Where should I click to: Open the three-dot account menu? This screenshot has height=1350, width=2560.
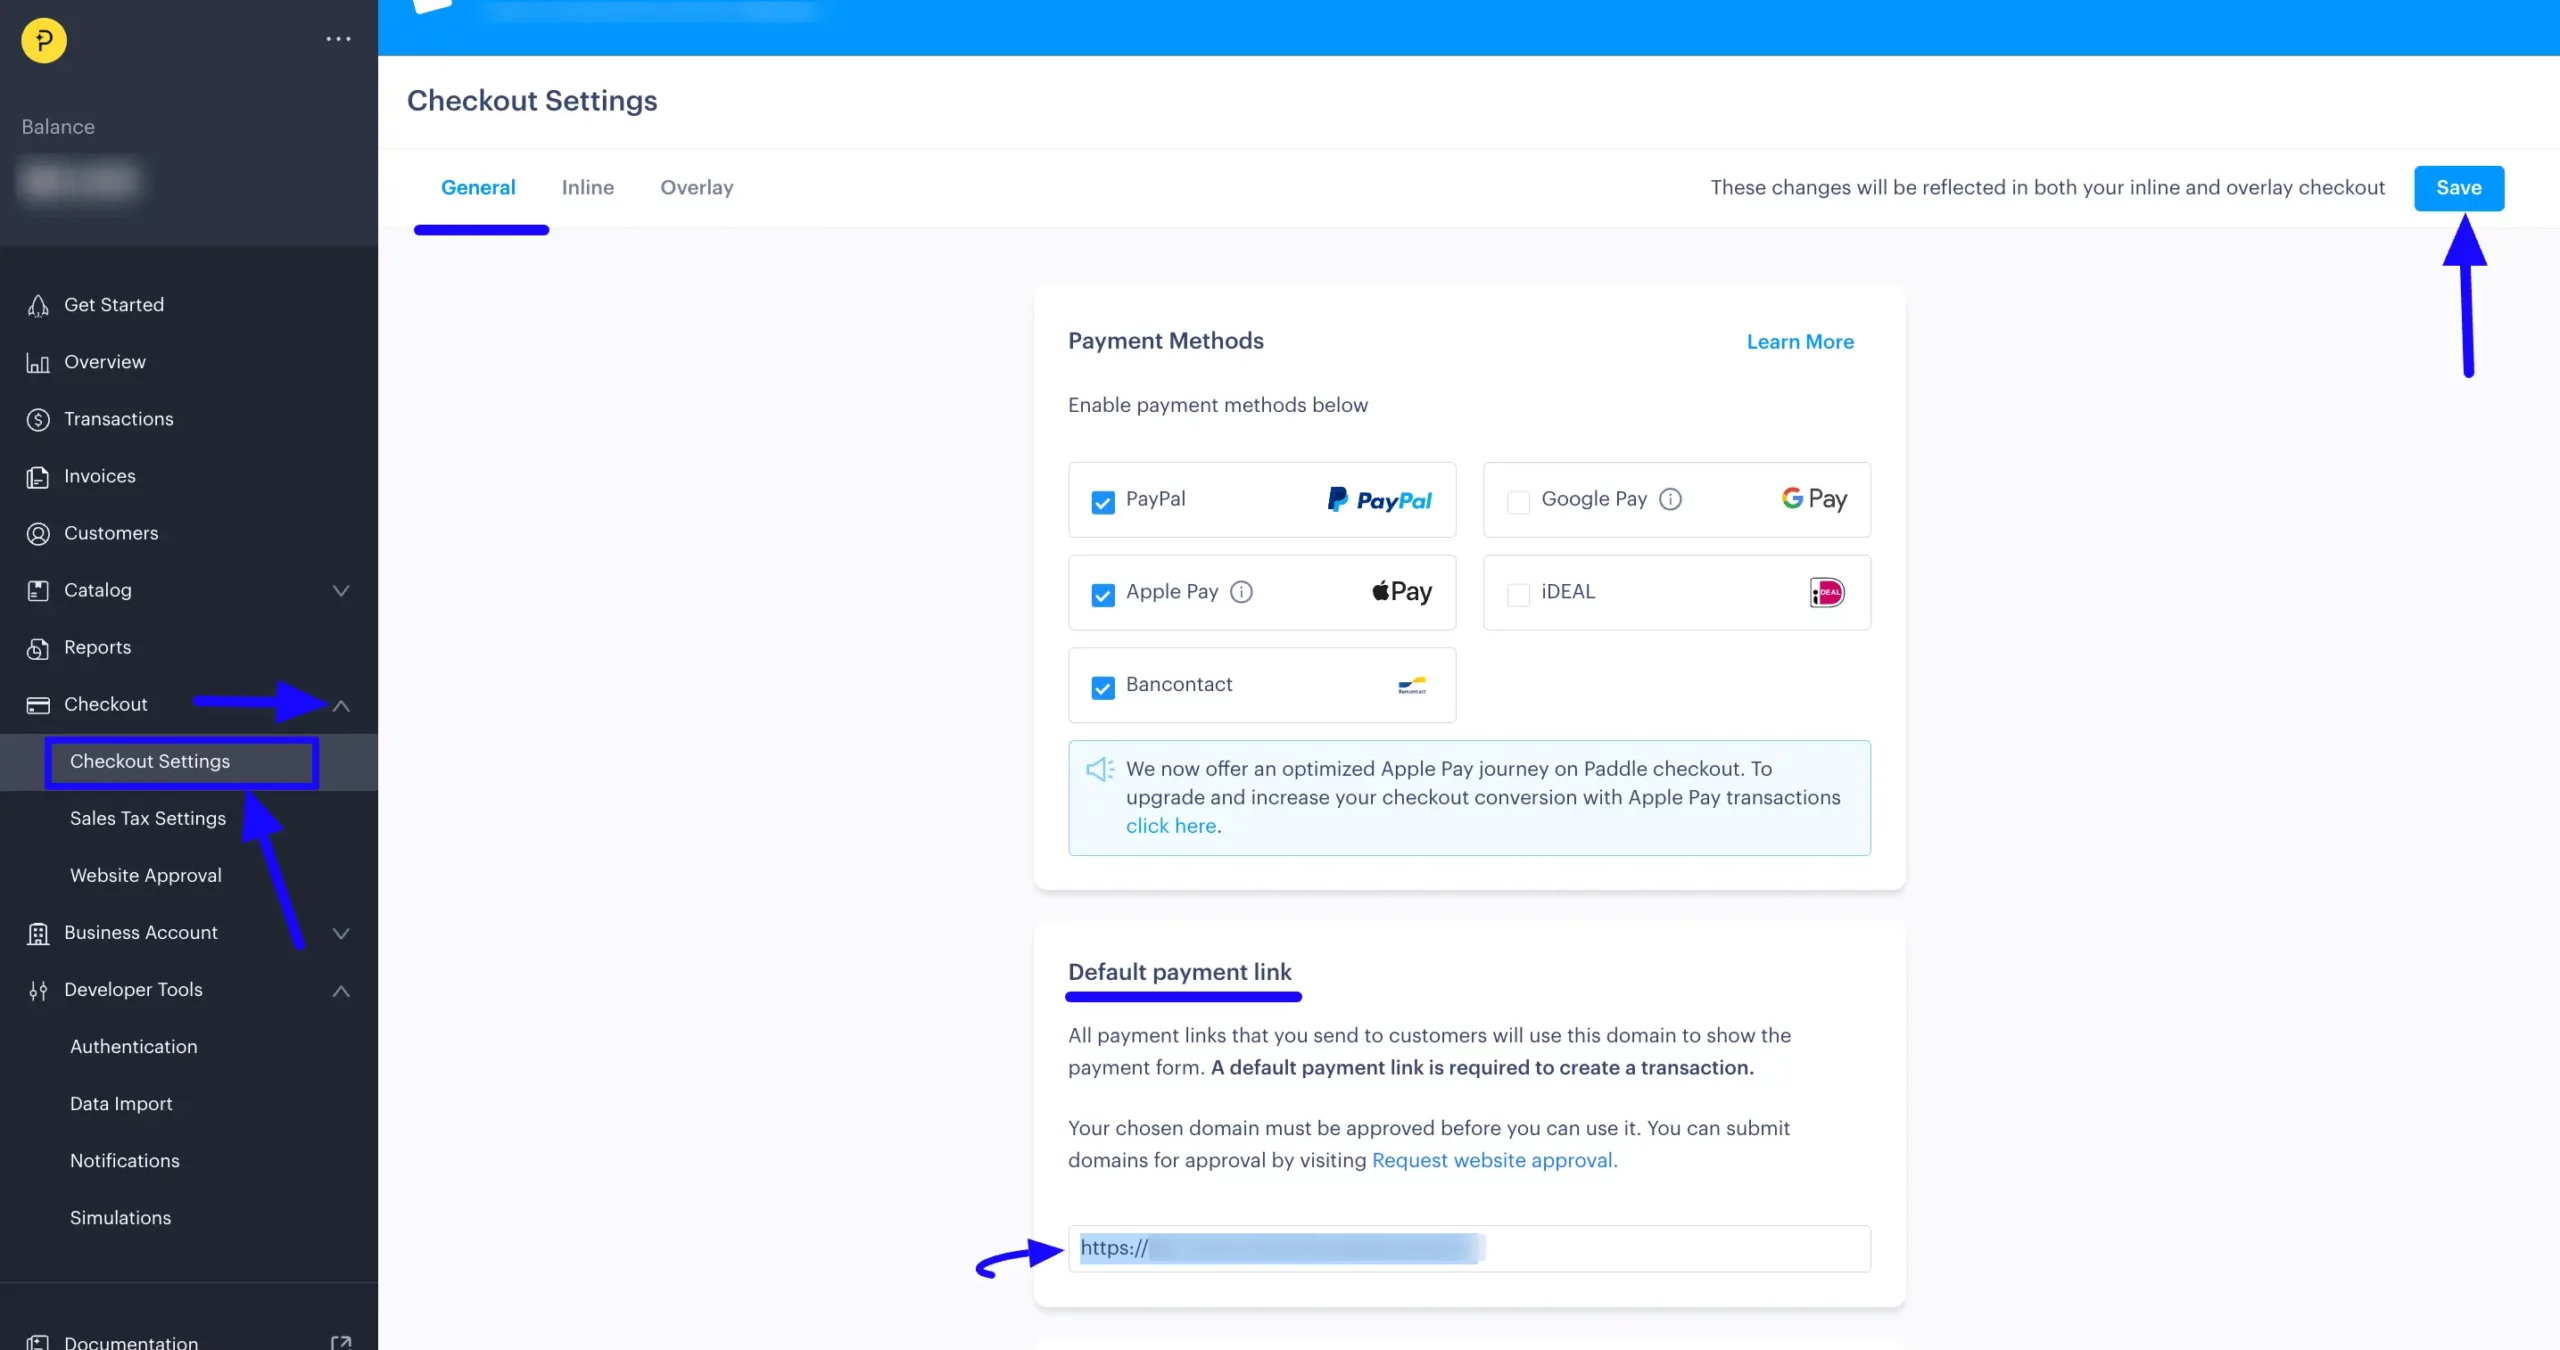coord(338,39)
